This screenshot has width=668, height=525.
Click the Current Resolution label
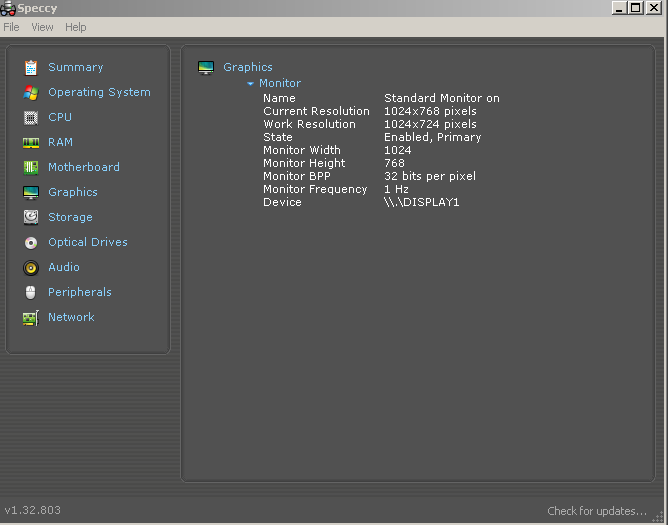pos(317,111)
